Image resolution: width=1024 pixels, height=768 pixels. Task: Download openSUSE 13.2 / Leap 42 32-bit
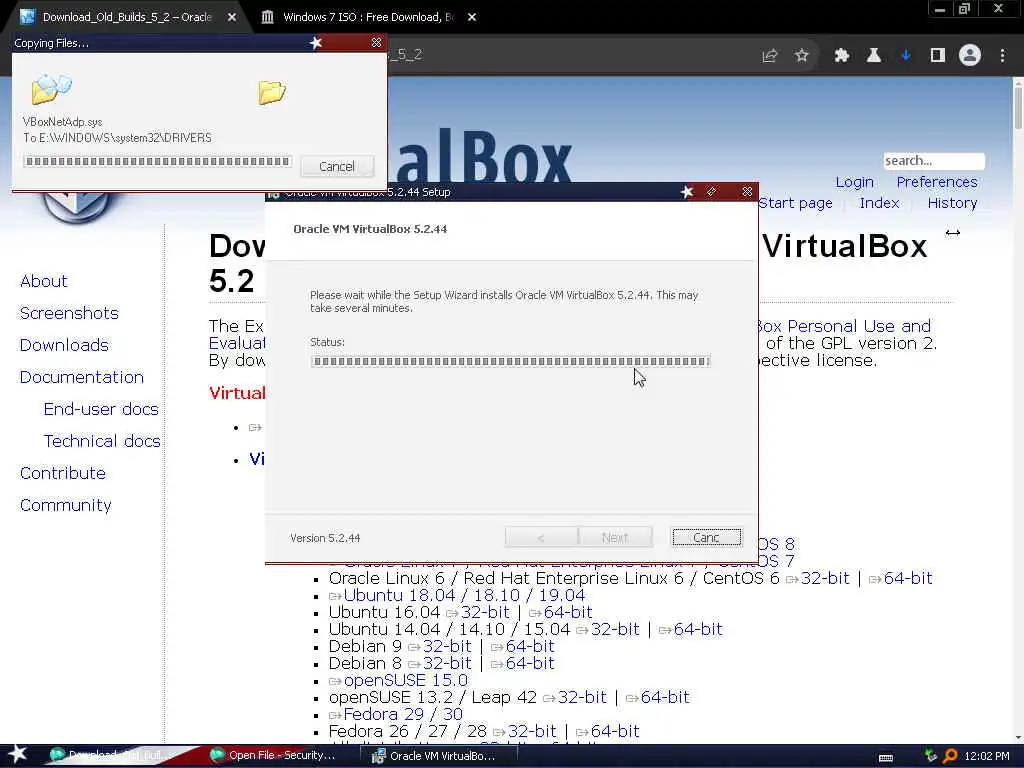point(582,697)
